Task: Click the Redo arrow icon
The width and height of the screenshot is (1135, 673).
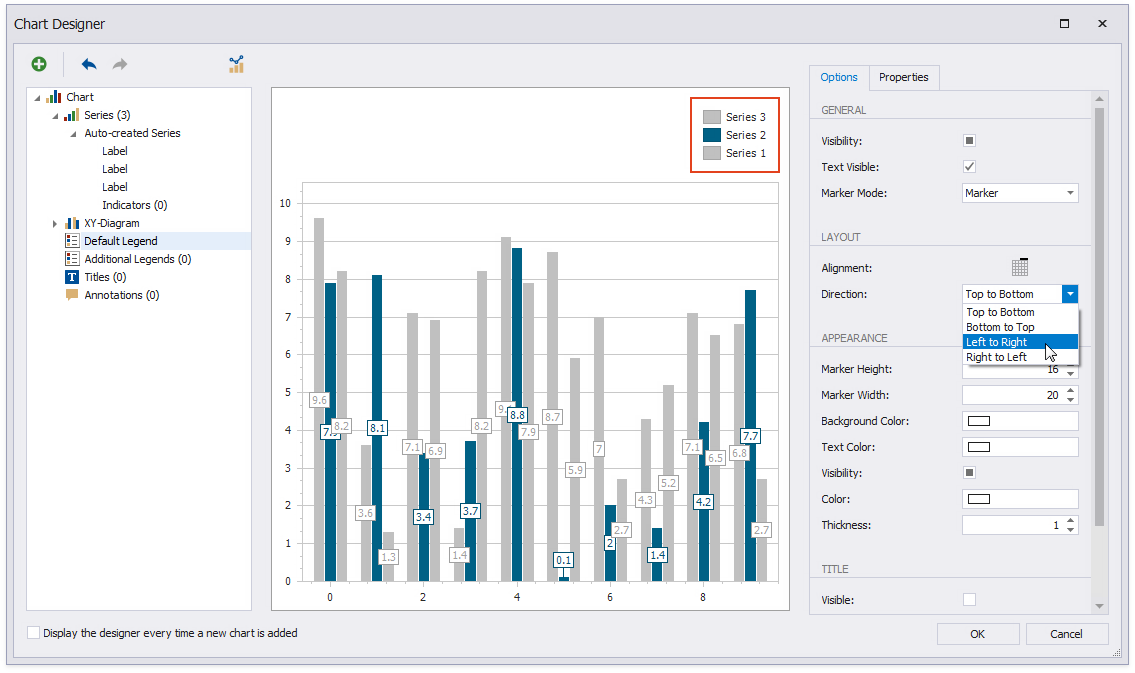Action: [x=120, y=64]
